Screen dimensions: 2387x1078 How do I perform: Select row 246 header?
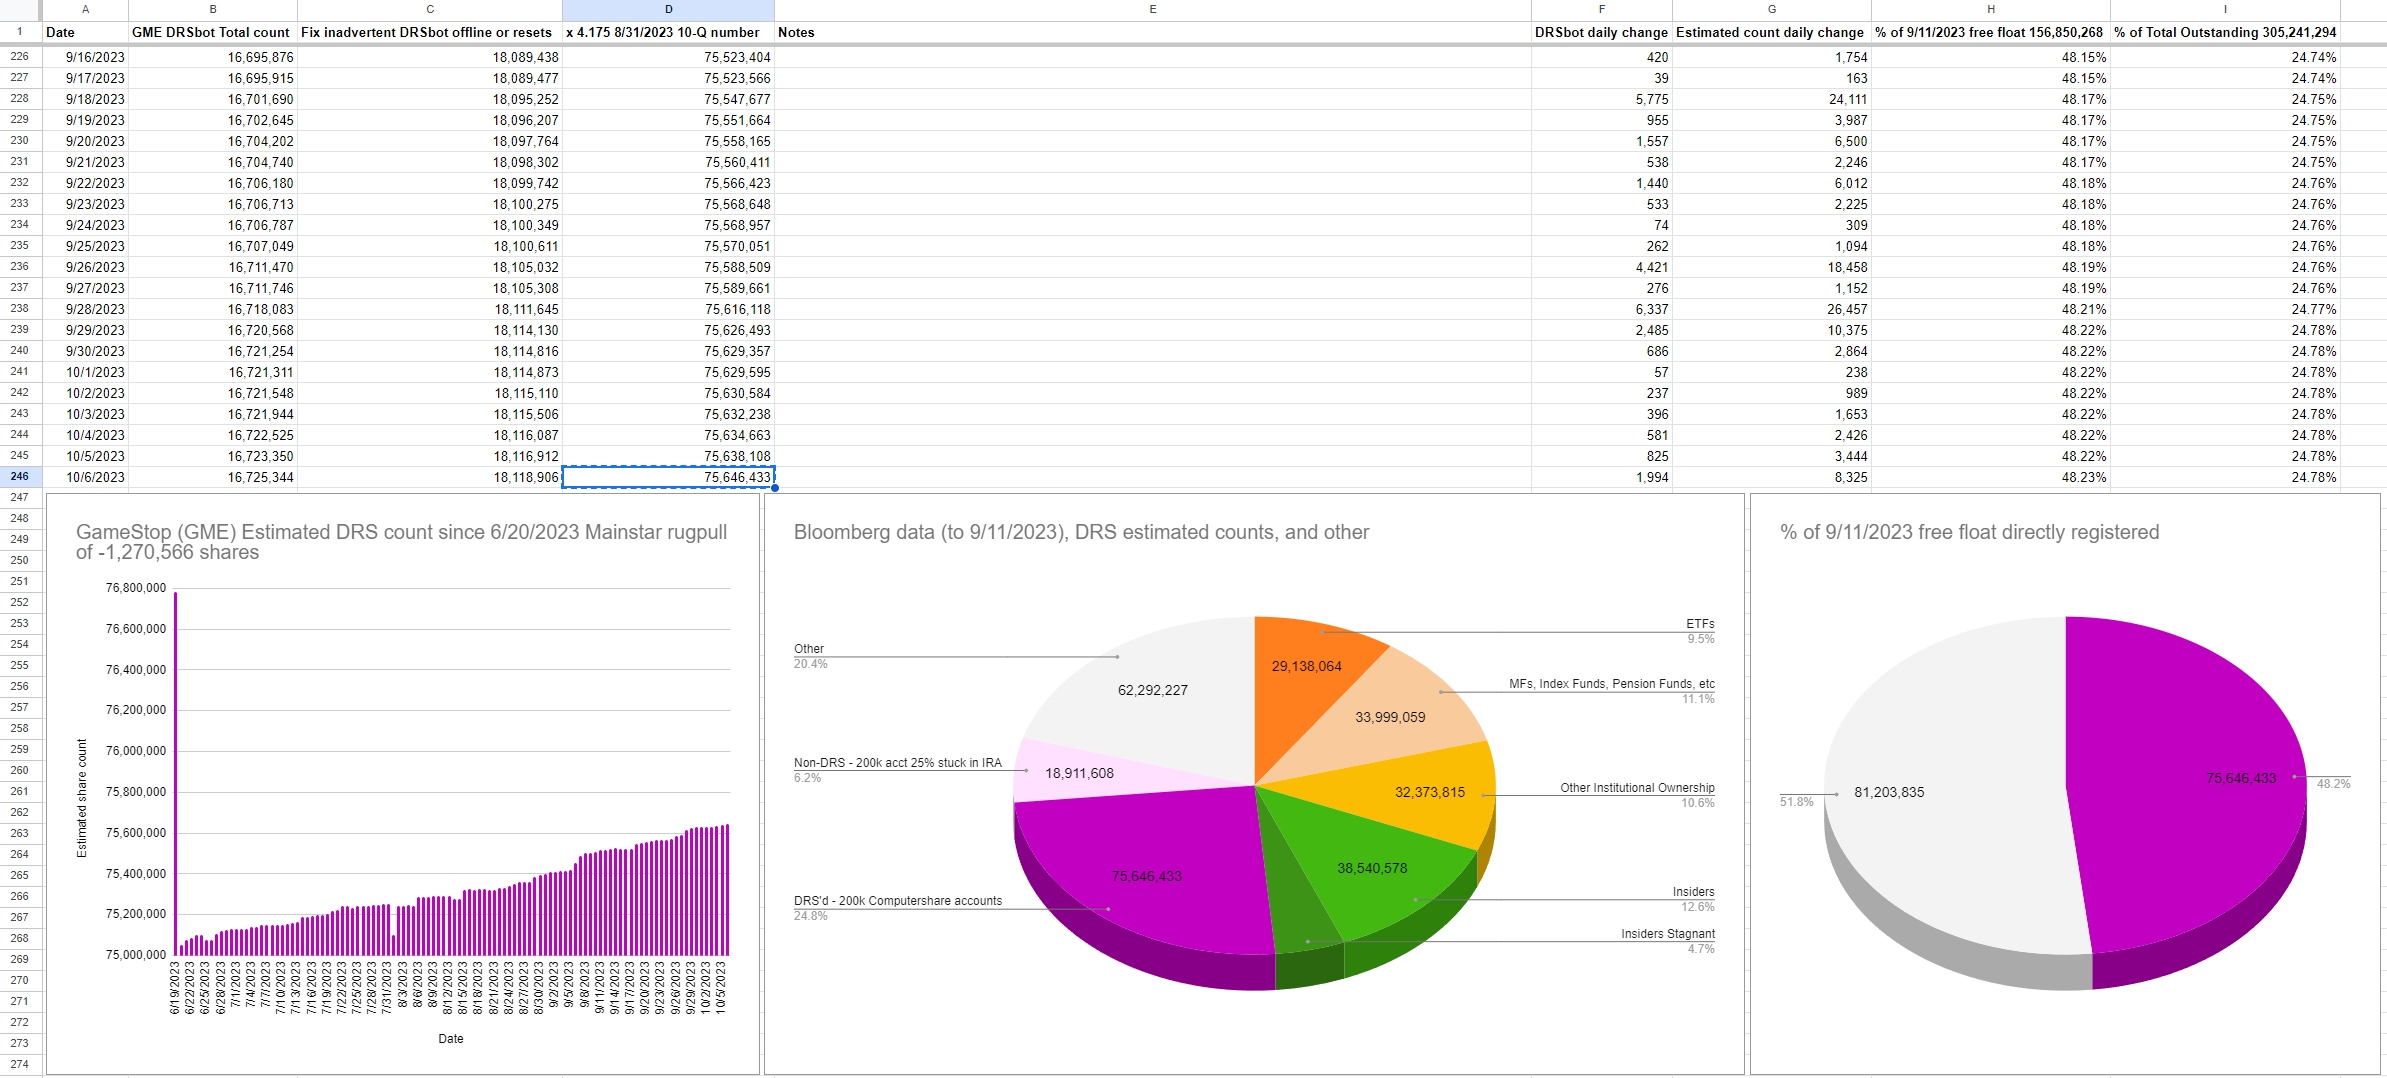(x=20, y=477)
